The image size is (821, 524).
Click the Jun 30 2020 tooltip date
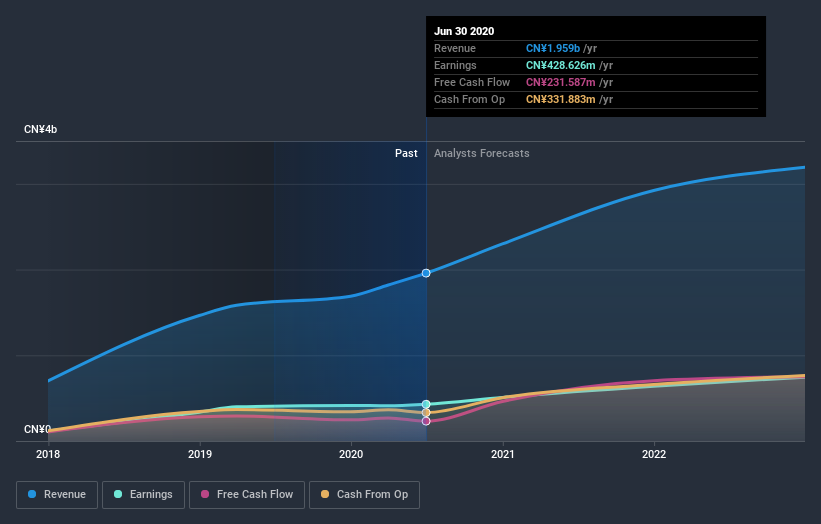click(464, 31)
